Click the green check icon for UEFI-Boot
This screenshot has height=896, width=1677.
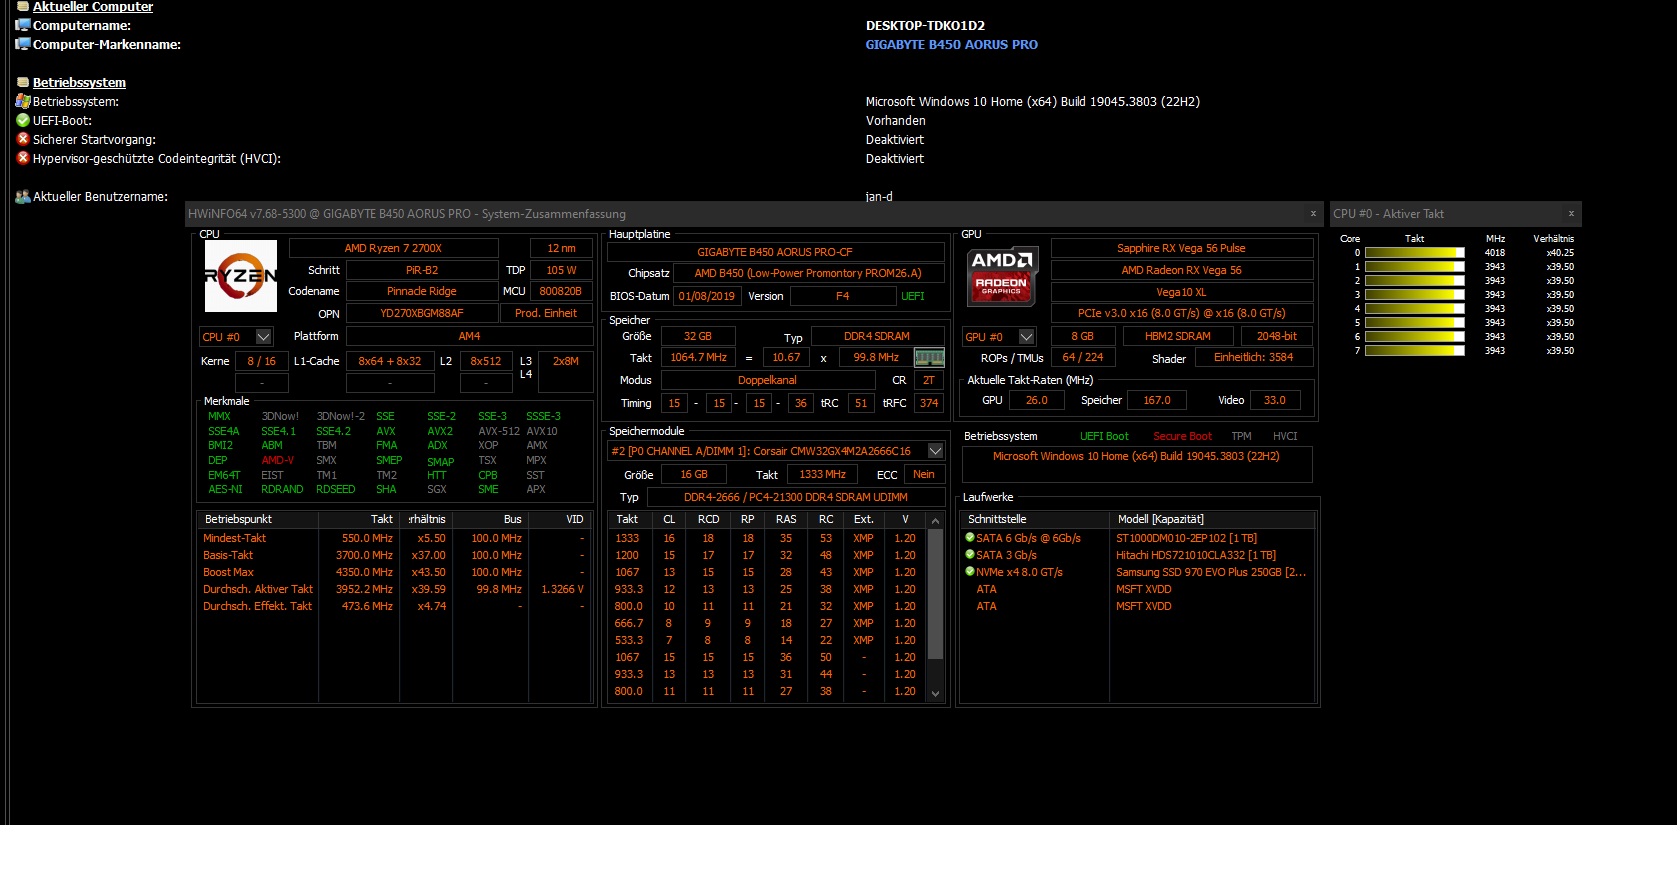23,120
